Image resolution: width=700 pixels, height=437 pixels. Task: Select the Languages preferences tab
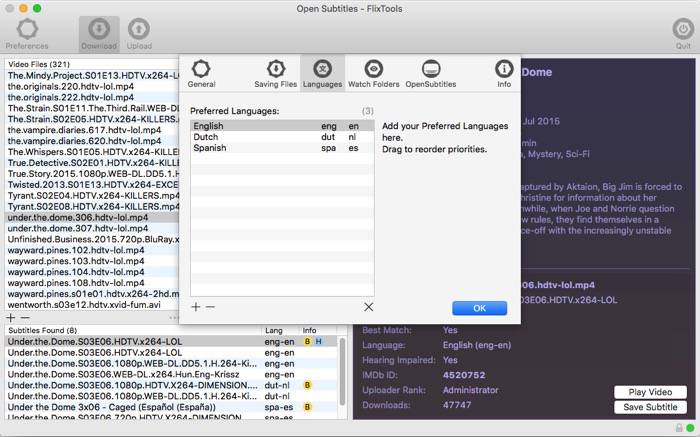[x=322, y=74]
